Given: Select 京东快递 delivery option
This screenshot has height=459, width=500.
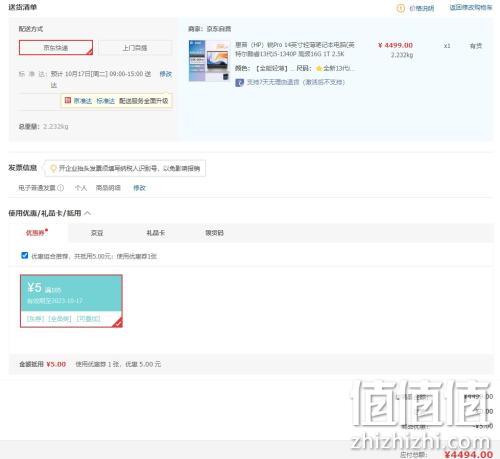Looking at the screenshot, I should point(56,48).
